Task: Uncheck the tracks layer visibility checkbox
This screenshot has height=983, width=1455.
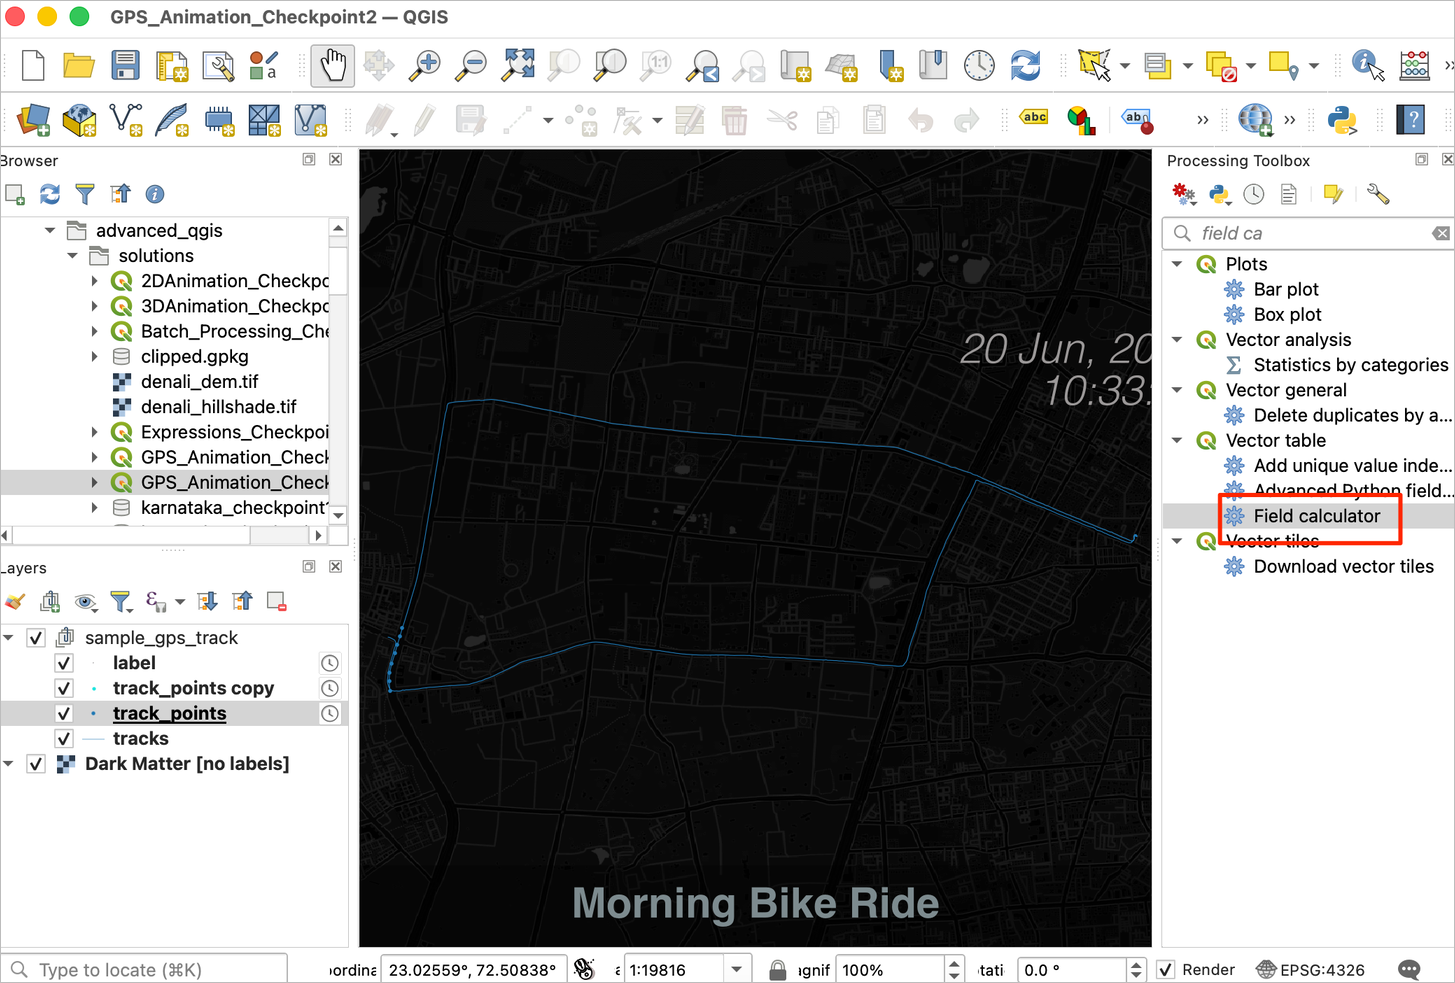Action: pyautogui.click(x=64, y=739)
